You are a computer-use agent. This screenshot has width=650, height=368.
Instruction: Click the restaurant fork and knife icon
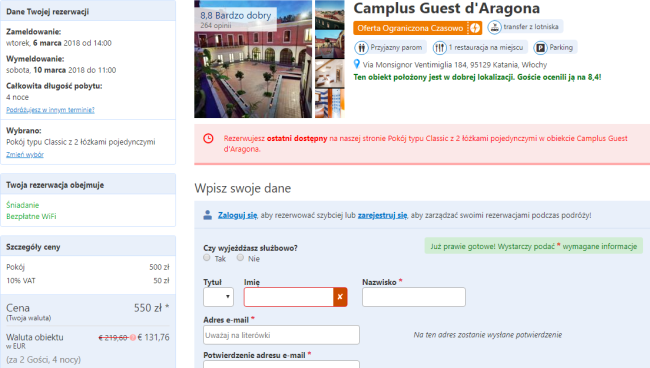440,48
